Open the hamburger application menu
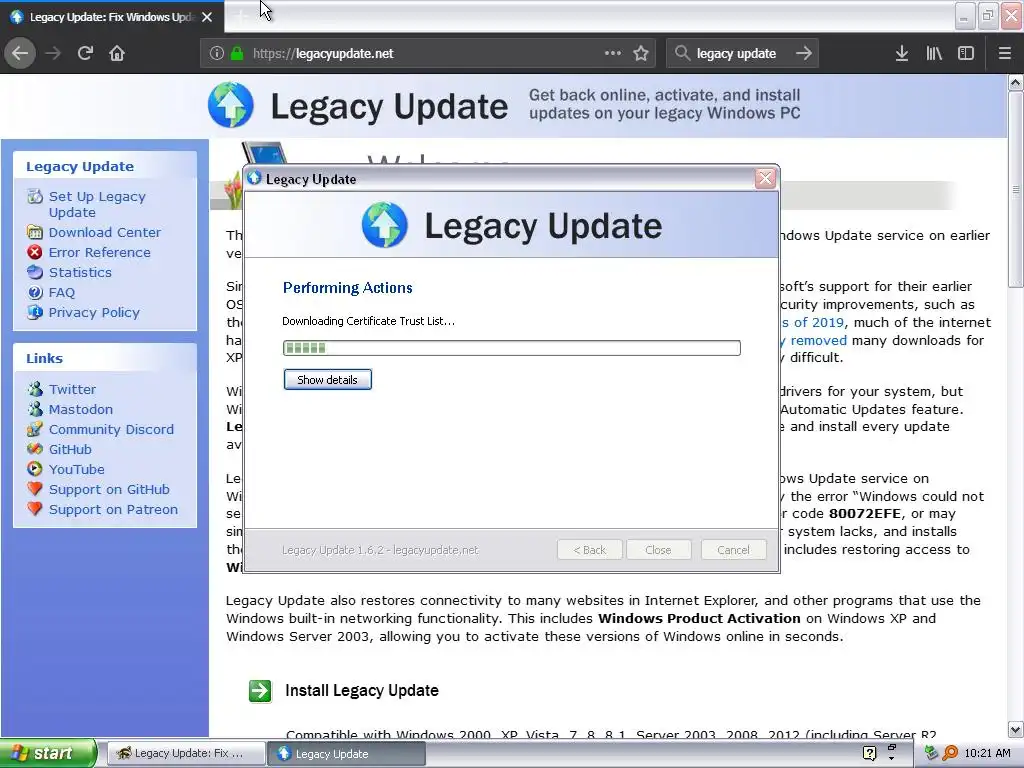This screenshot has height=768, width=1024. (x=1004, y=54)
